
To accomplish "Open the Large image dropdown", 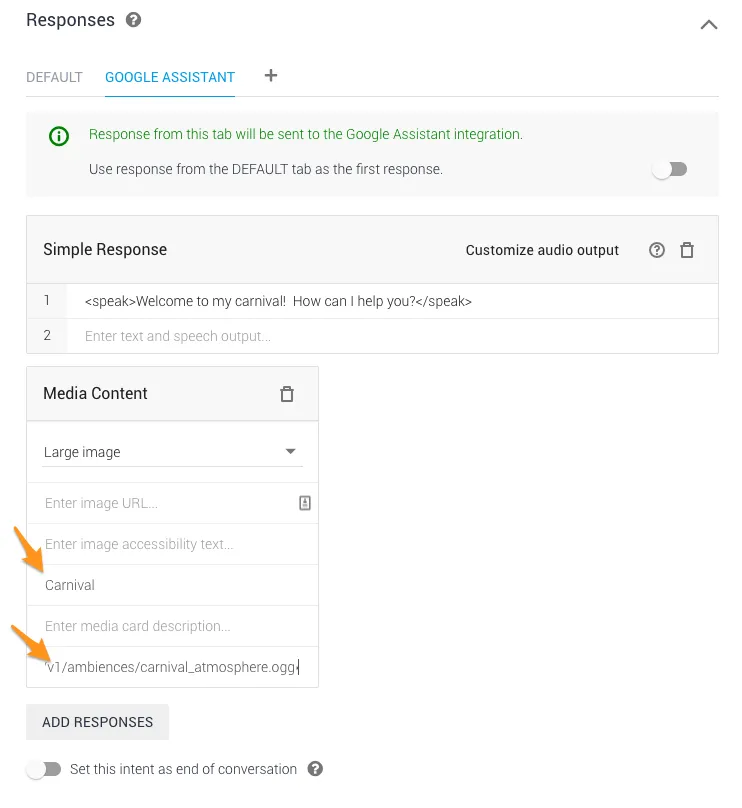I will [172, 452].
